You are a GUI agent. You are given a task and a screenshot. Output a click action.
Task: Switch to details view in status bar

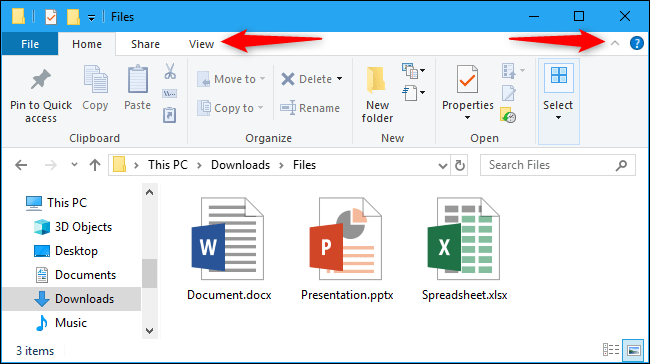(x=611, y=350)
